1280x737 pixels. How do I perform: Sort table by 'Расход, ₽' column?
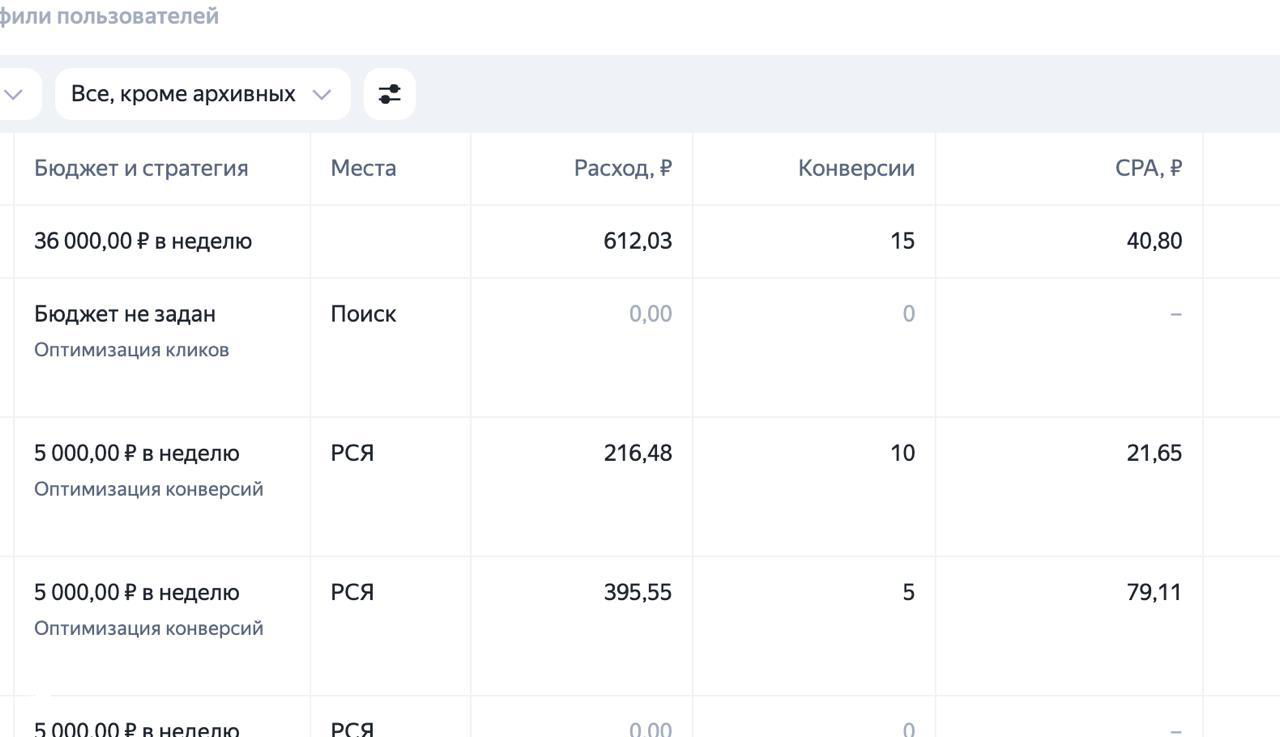(x=622, y=166)
